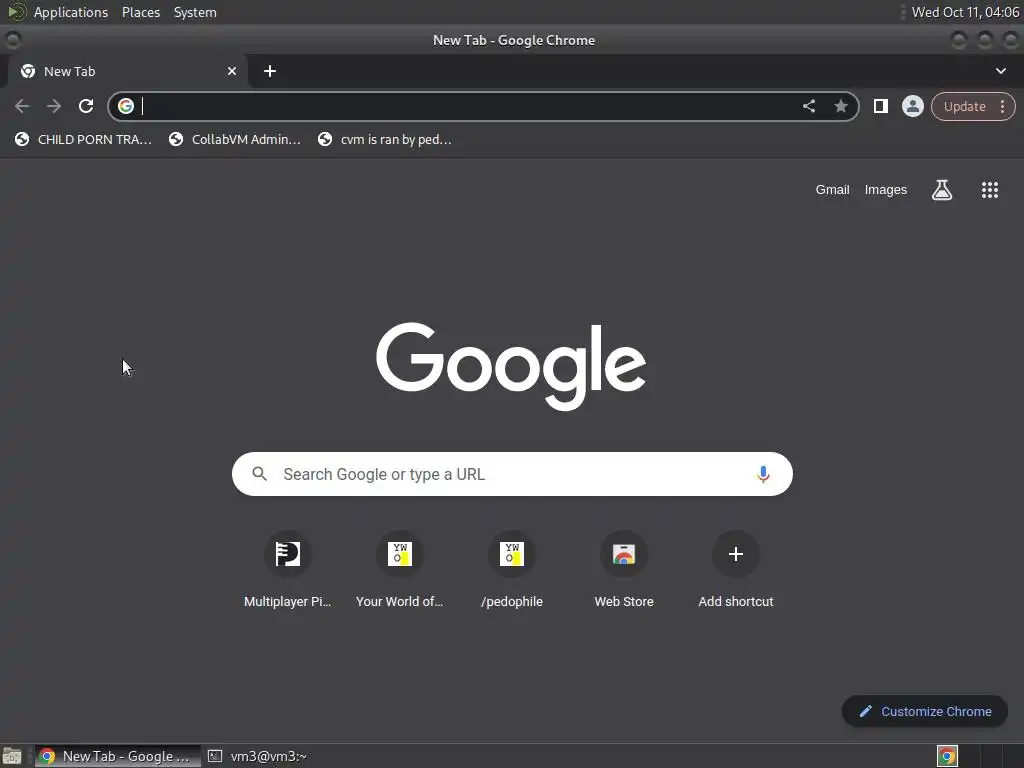Click Customize Chrome button

(924, 711)
